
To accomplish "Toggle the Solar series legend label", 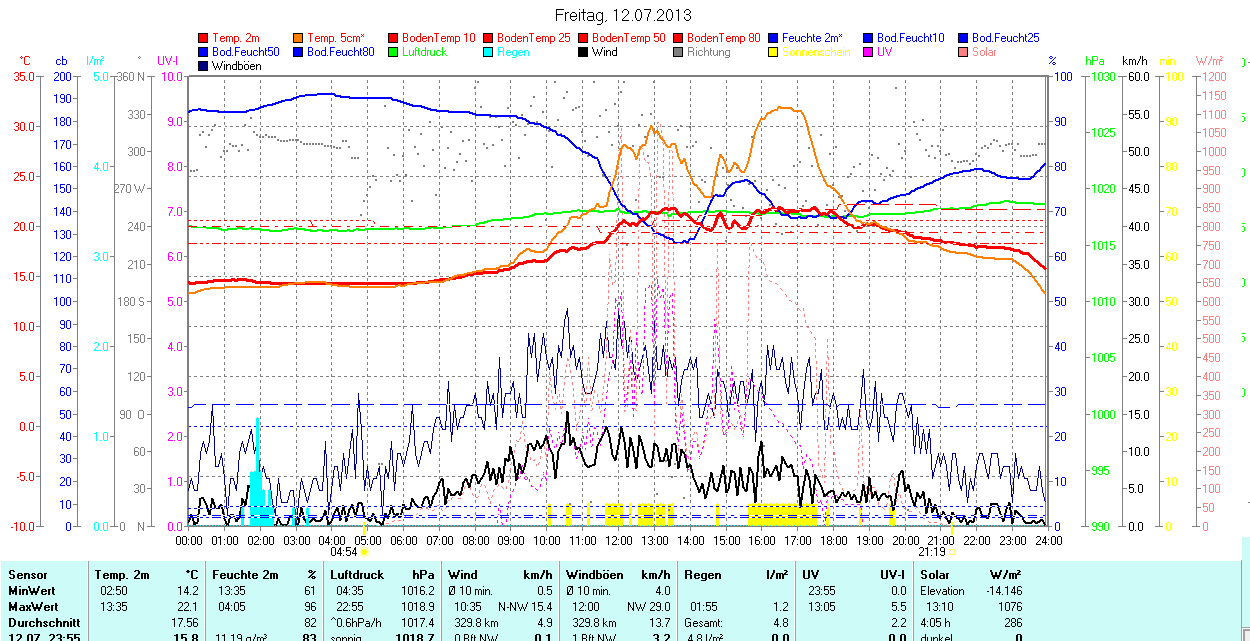I will click(x=984, y=52).
